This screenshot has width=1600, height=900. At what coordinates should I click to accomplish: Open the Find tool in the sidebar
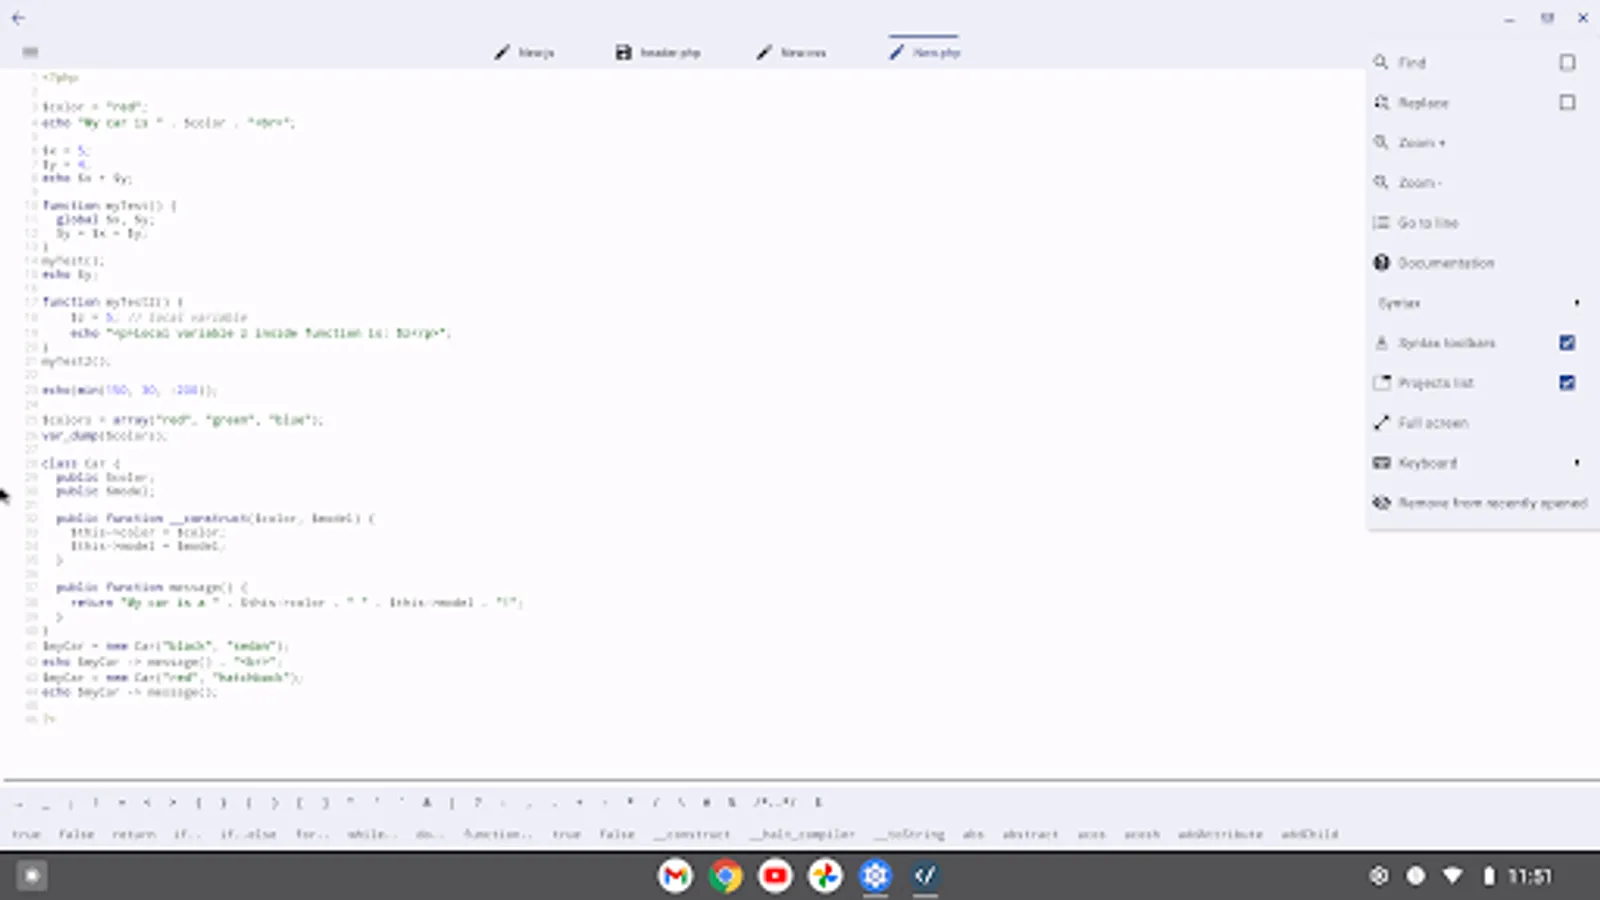(1410, 62)
